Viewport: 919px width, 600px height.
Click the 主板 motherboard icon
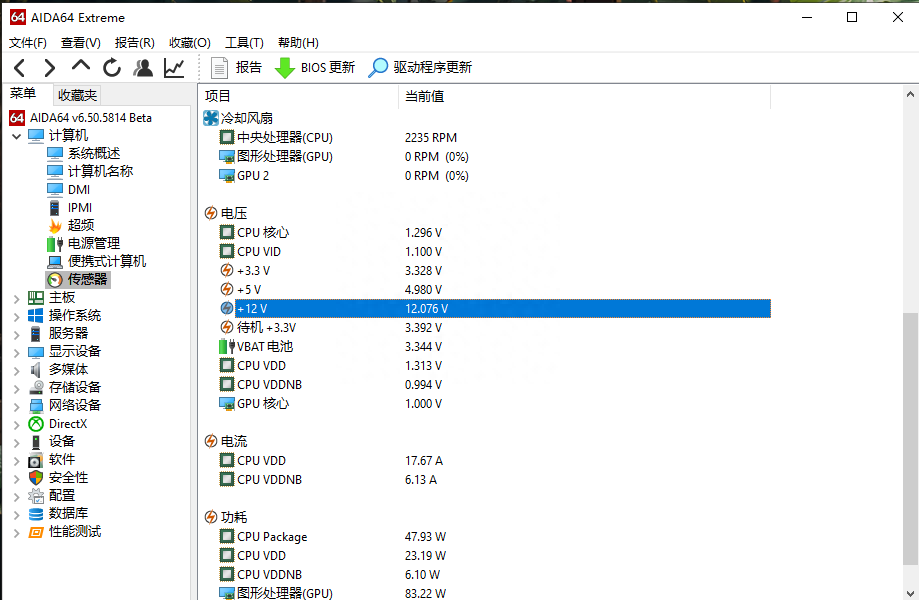[36, 298]
